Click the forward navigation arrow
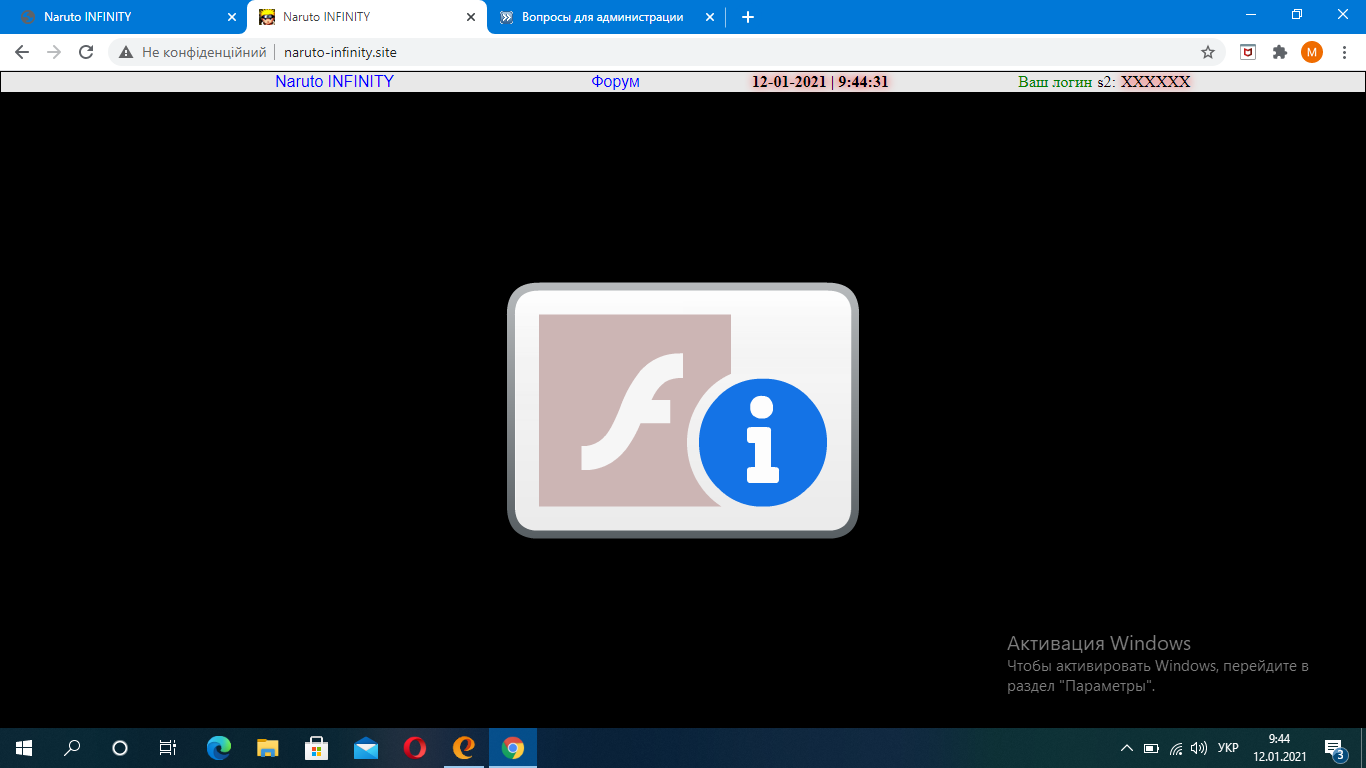This screenshot has height=768, width=1366. [54, 52]
